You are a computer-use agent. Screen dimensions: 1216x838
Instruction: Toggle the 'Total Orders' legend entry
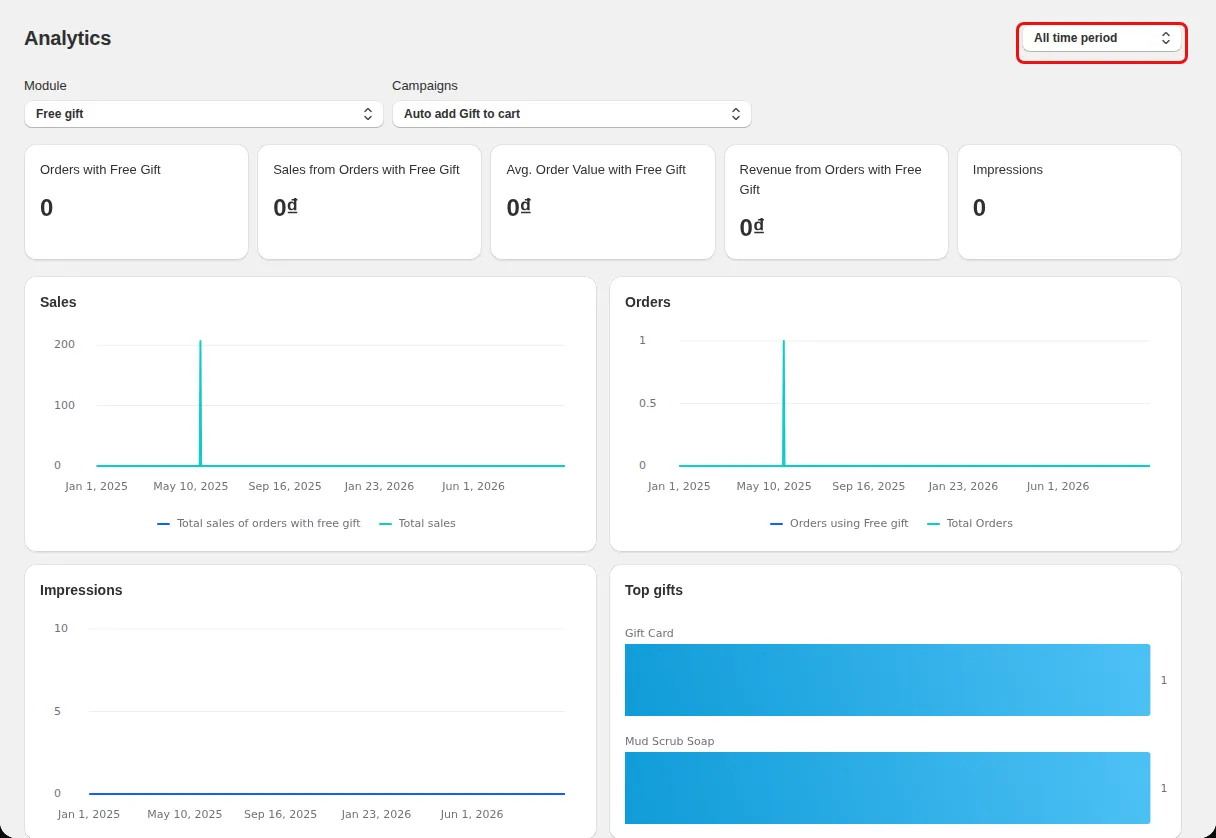[x=970, y=523]
